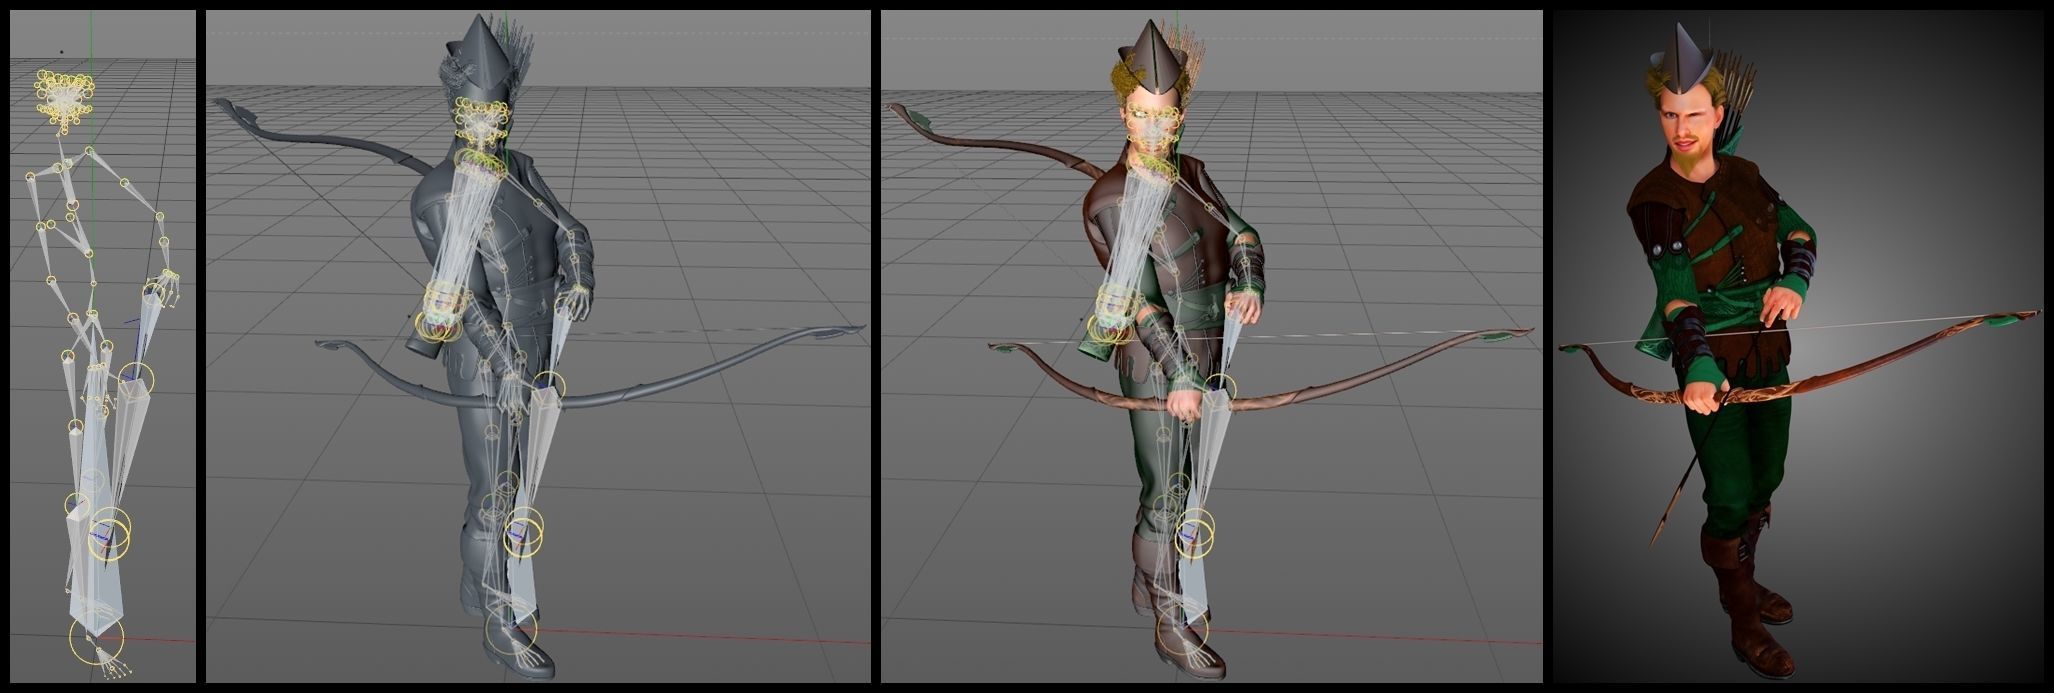Screen dimensions: 2054x693
Task: Click the gray model's pointed hat
Action: click(479, 55)
